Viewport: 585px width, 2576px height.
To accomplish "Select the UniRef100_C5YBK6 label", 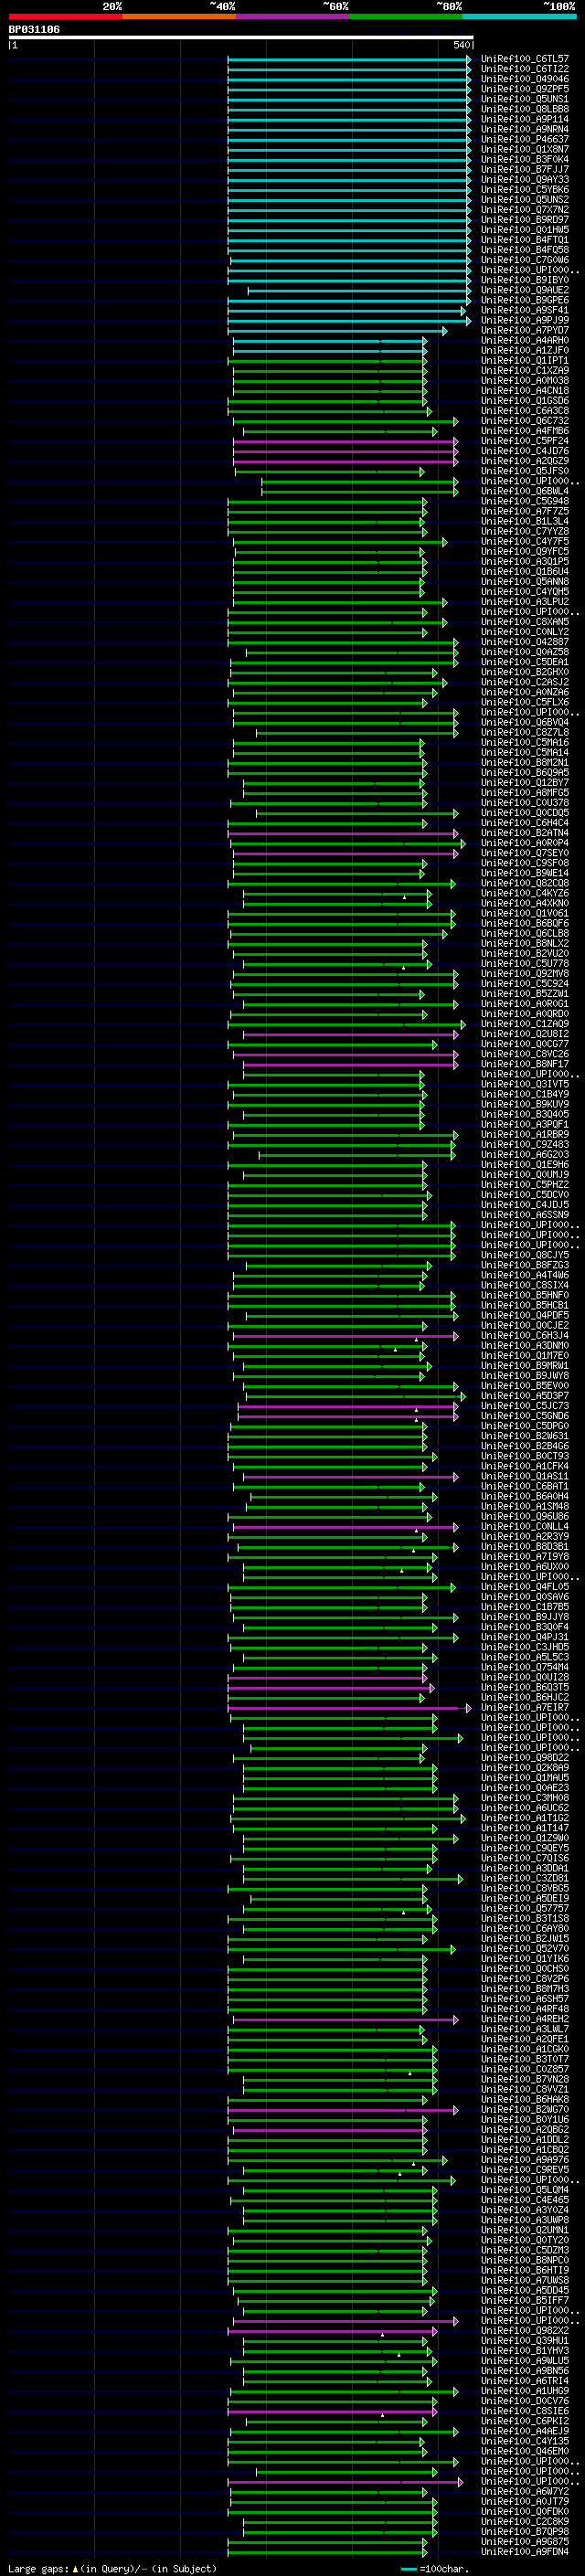I will coord(525,190).
